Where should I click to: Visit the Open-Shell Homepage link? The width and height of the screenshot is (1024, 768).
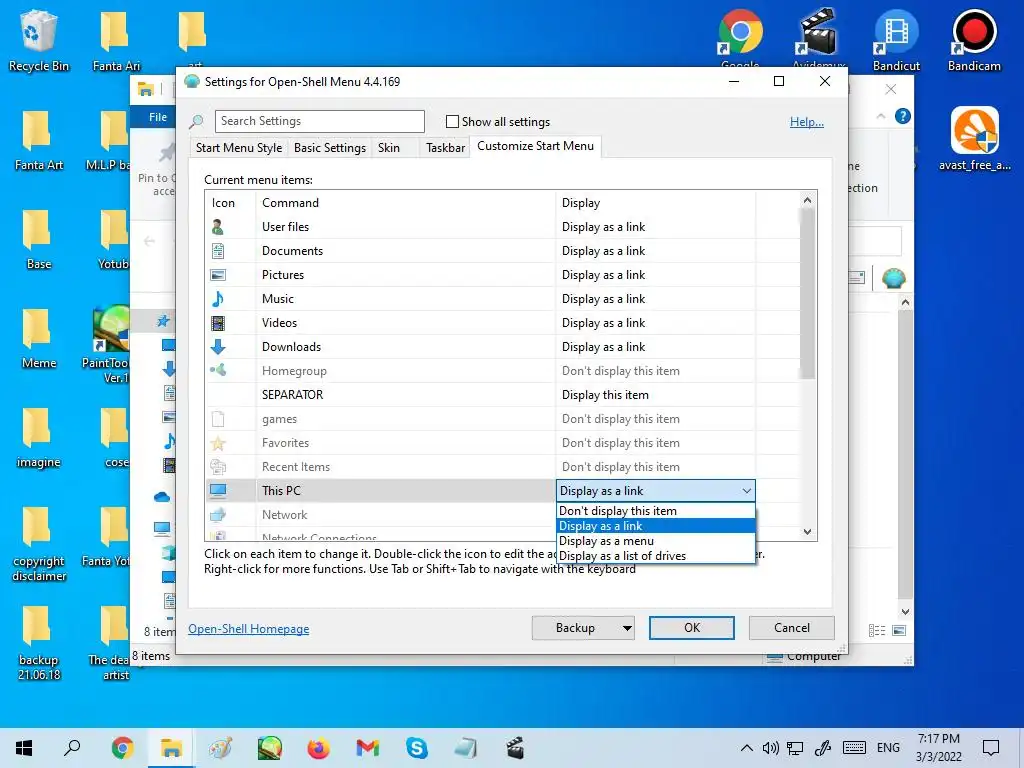[x=249, y=629]
